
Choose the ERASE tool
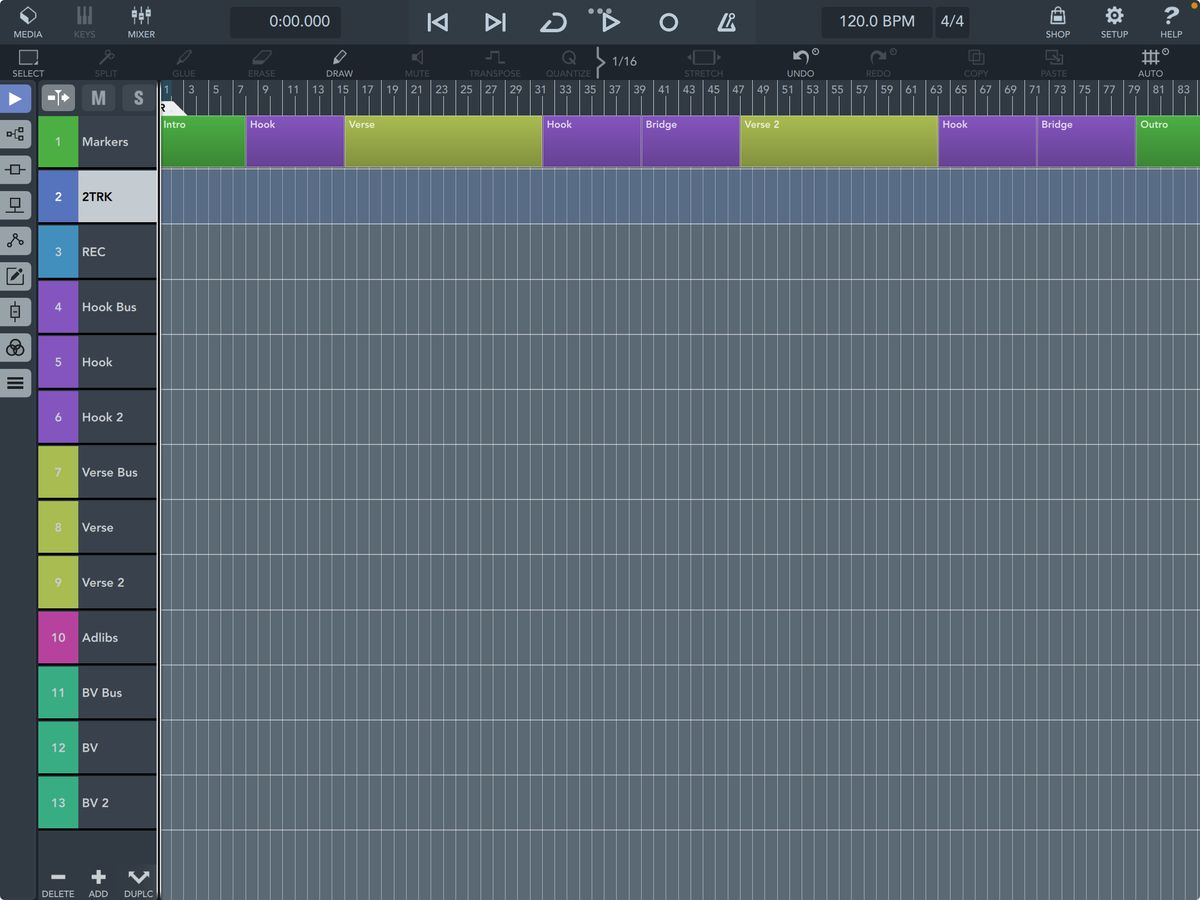pos(262,63)
